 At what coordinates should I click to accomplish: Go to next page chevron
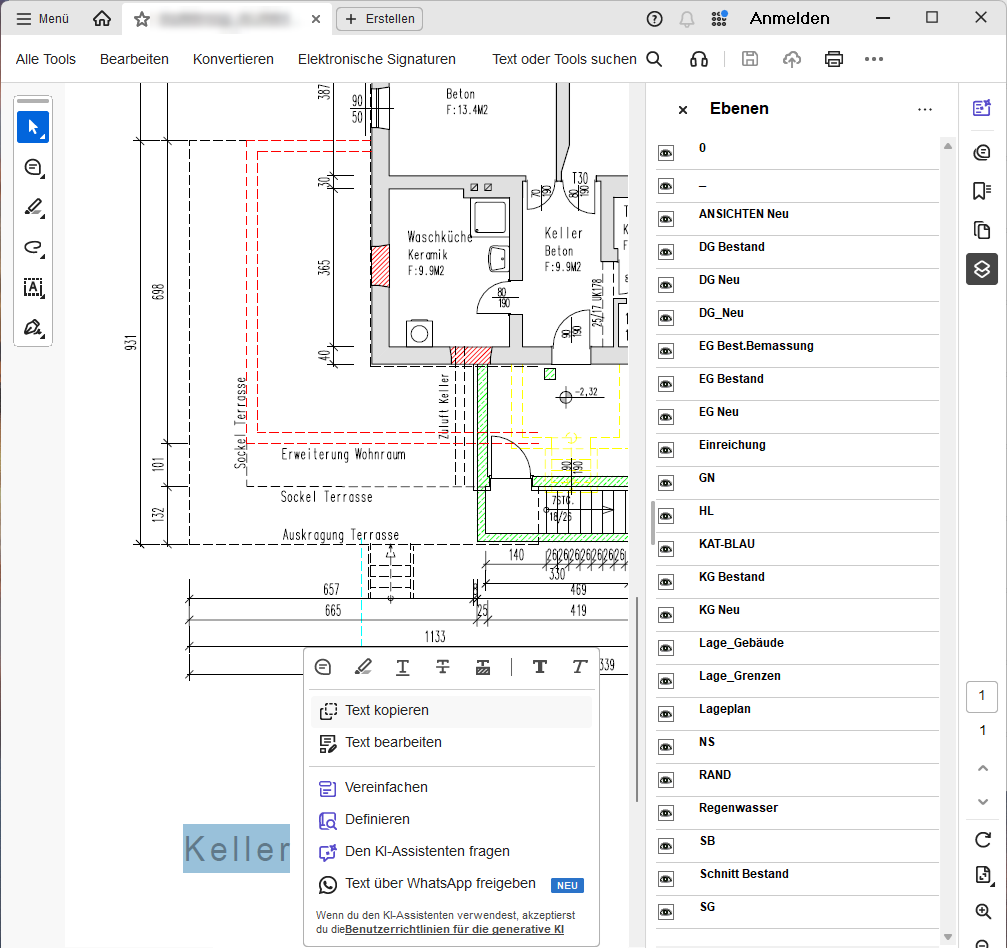coord(983,802)
